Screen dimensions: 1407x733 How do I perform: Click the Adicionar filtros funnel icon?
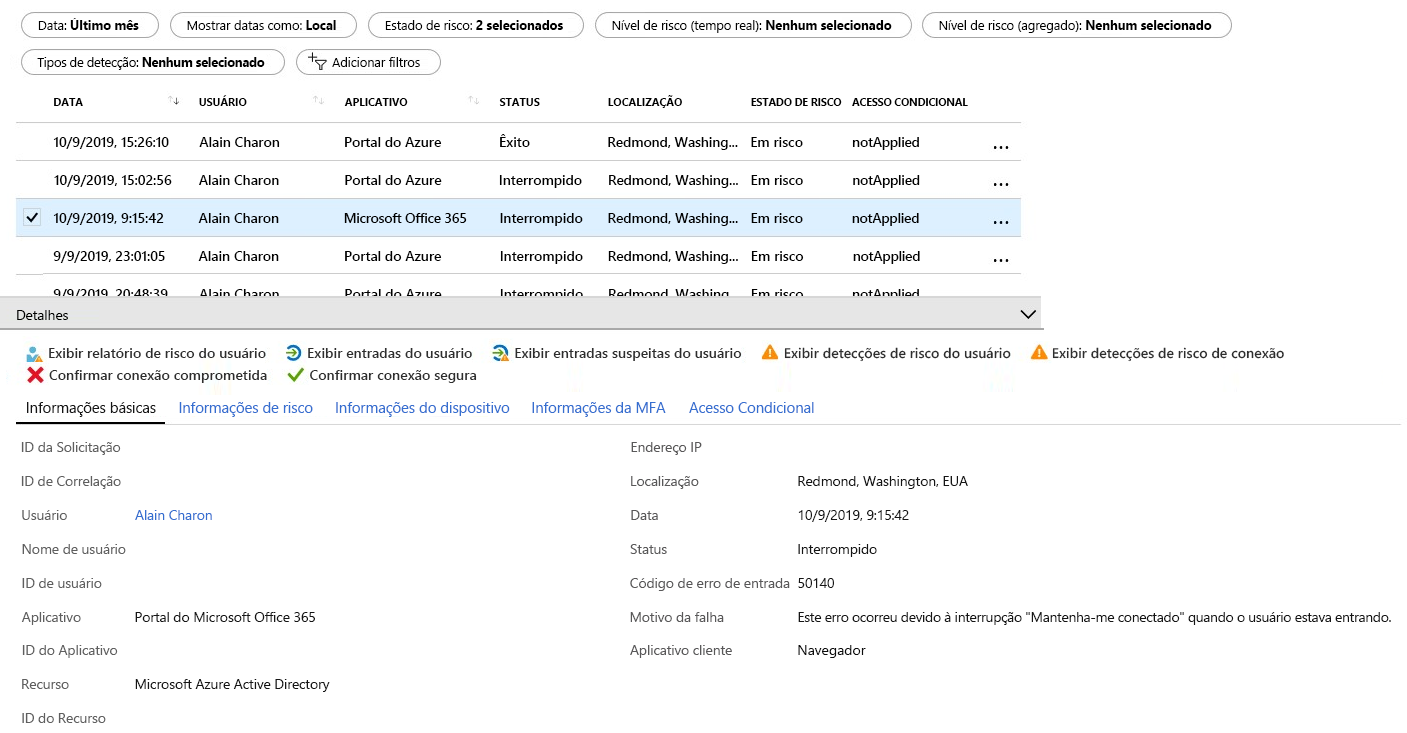(318, 62)
